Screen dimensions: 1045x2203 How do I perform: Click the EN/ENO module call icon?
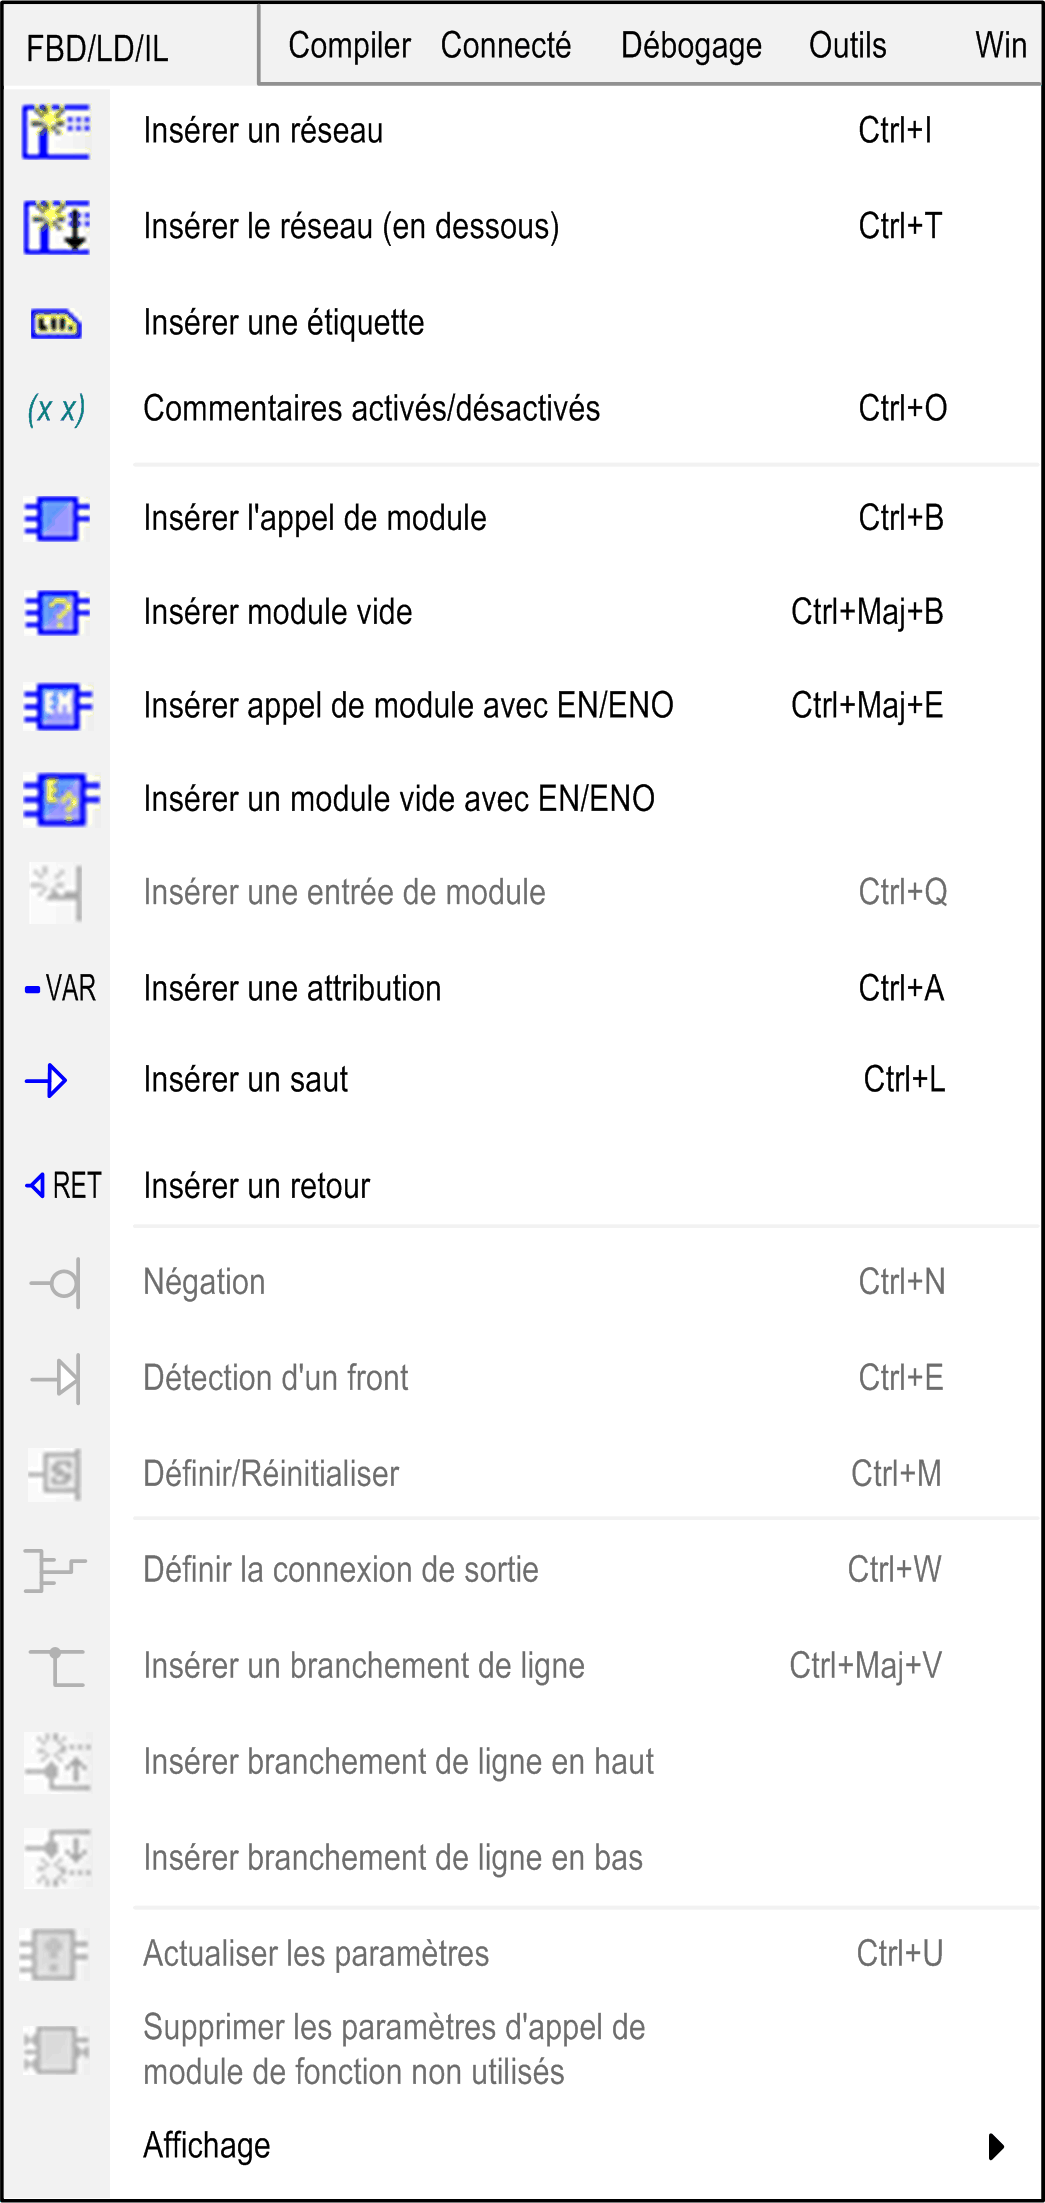pyautogui.click(x=57, y=706)
